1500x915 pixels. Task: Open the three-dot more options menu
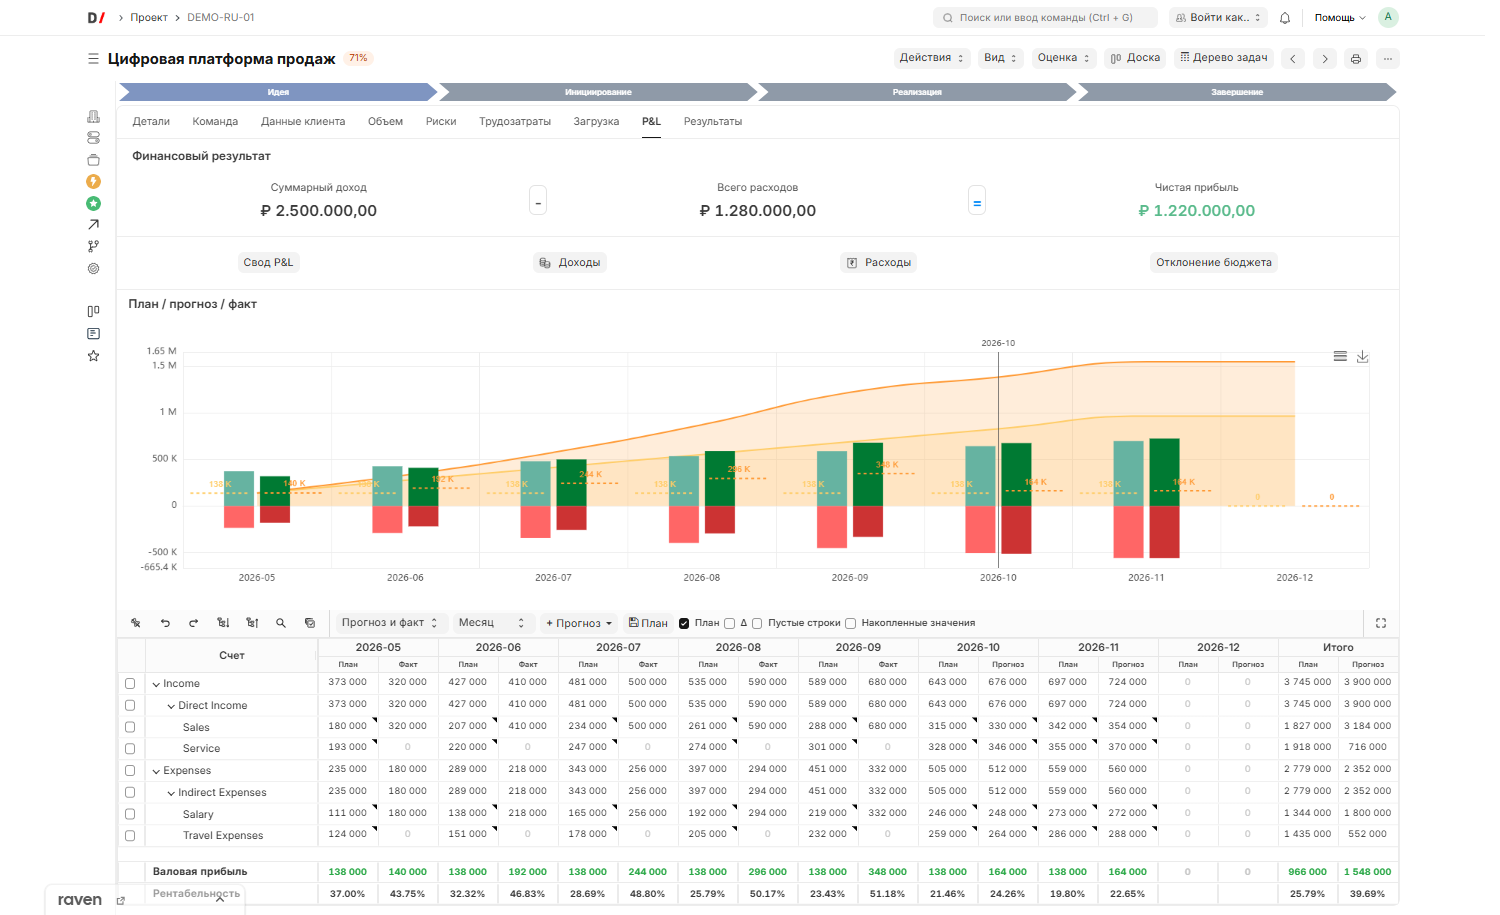(x=1388, y=59)
